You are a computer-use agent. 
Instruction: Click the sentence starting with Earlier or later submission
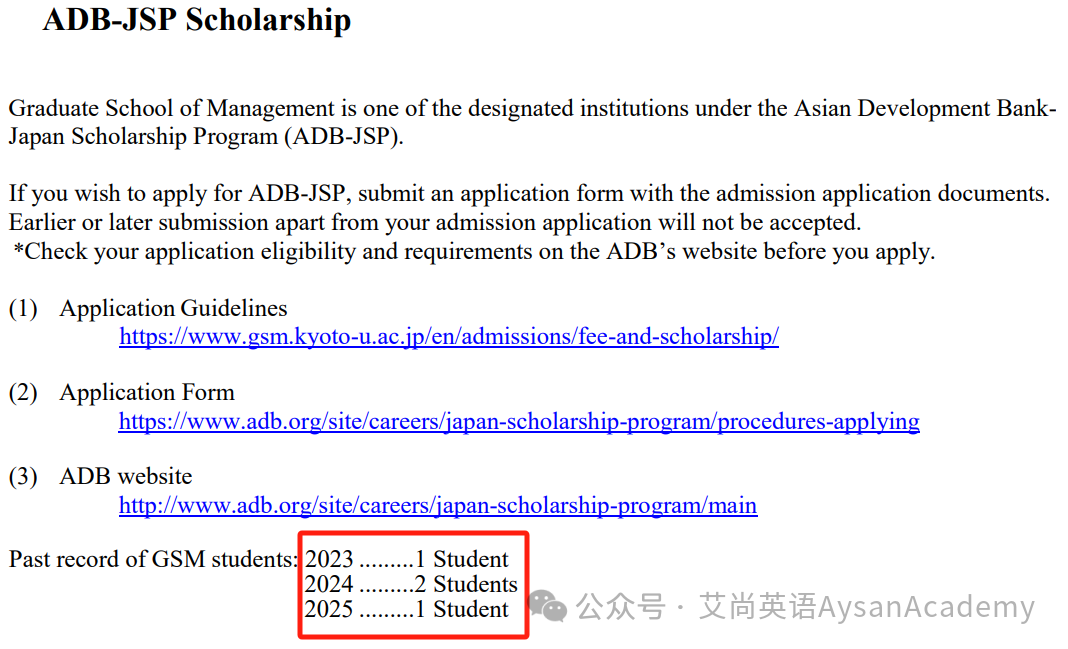pyautogui.click(x=435, y=223)
